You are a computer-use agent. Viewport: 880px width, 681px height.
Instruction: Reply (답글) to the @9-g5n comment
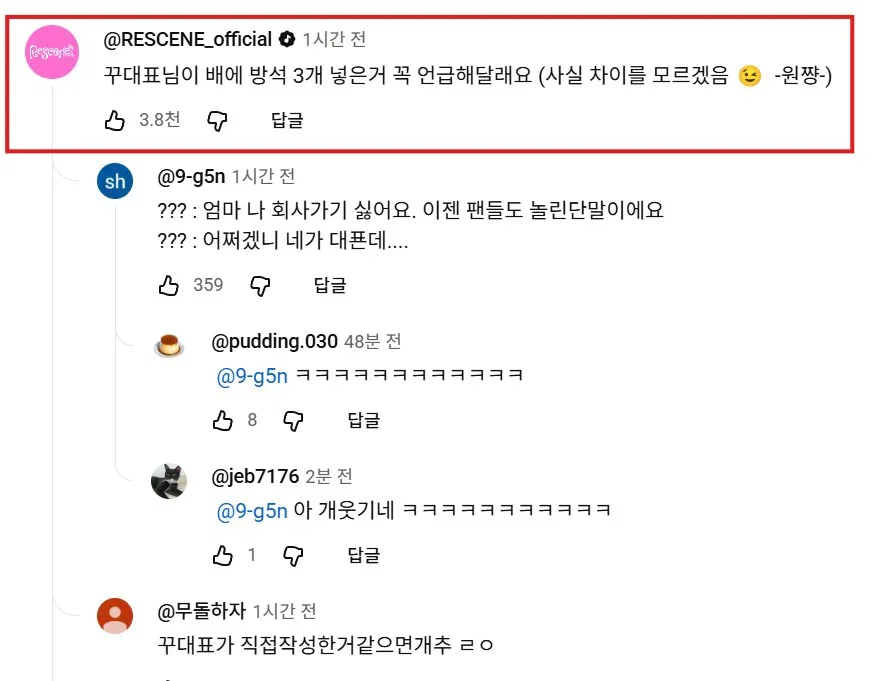tap(330, 285)
